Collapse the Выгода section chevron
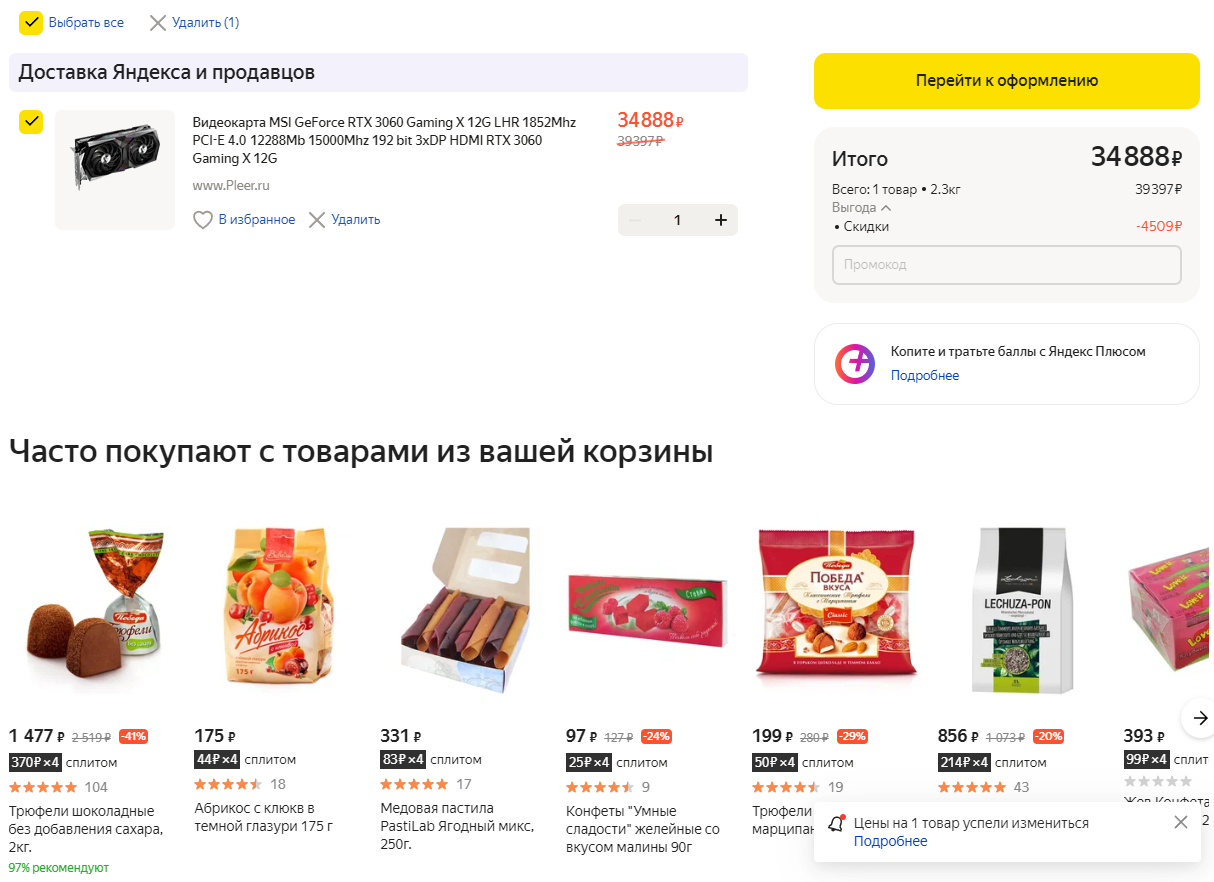The height and width of the screenshot is (882, 1214). pos(885,208)
